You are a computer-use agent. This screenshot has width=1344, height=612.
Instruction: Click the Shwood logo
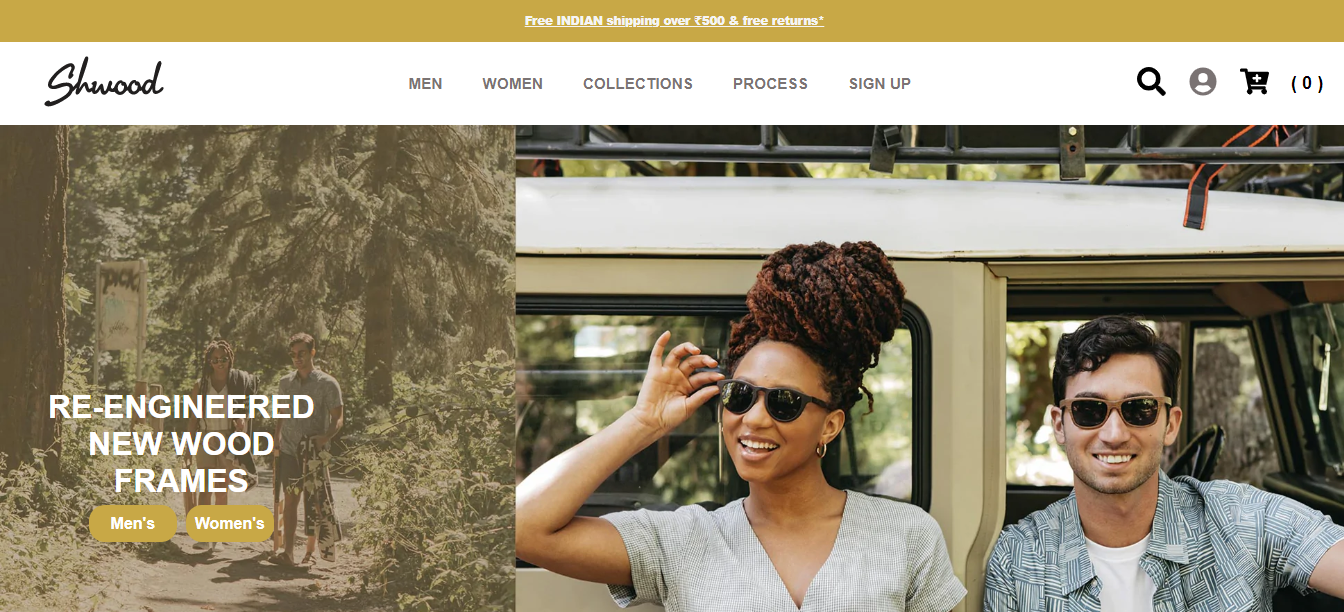pyautogui.click(x=104, y=82)
